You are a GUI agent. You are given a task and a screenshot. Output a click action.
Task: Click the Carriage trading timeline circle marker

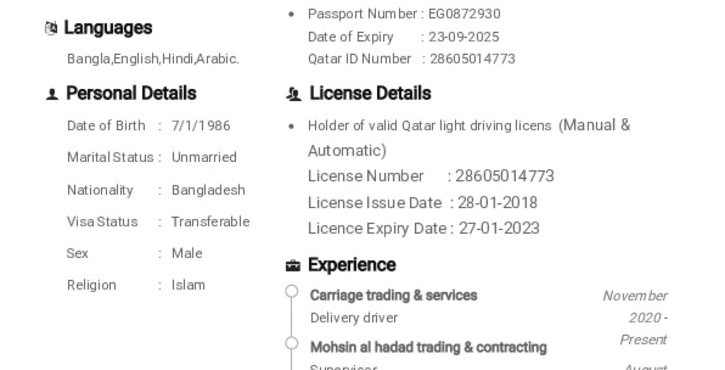tap(292, 291)
